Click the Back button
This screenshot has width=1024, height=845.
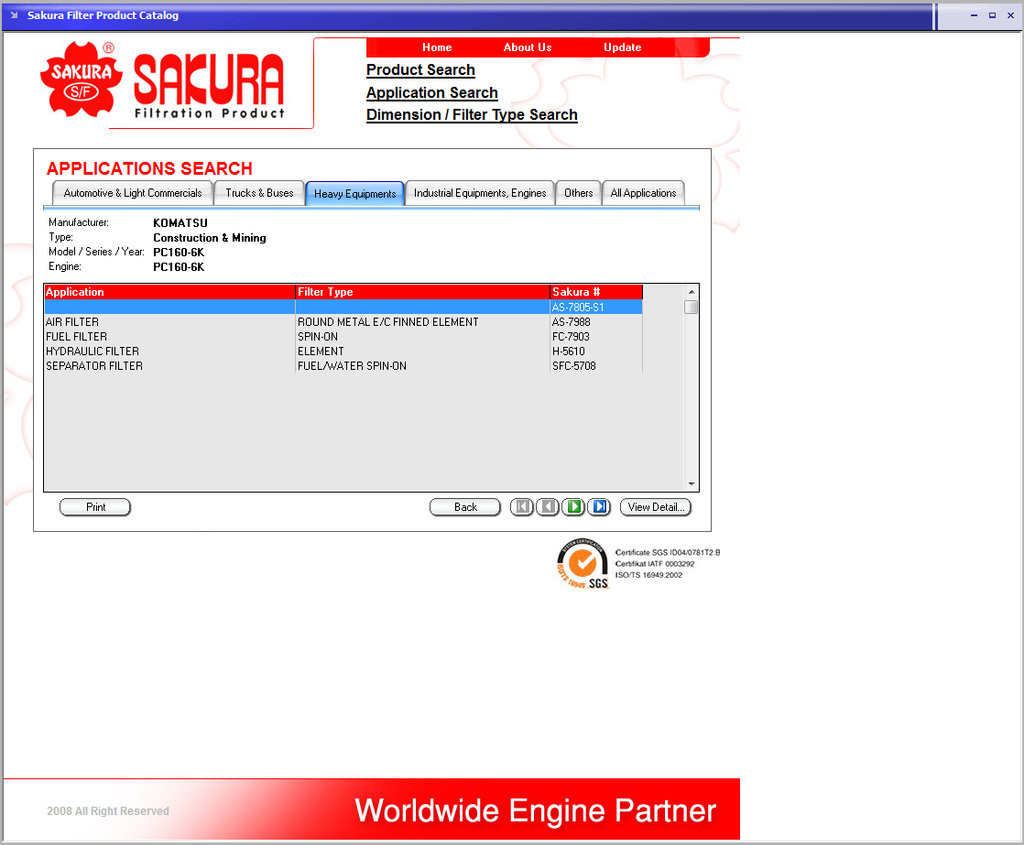click(x=465, y=507)
